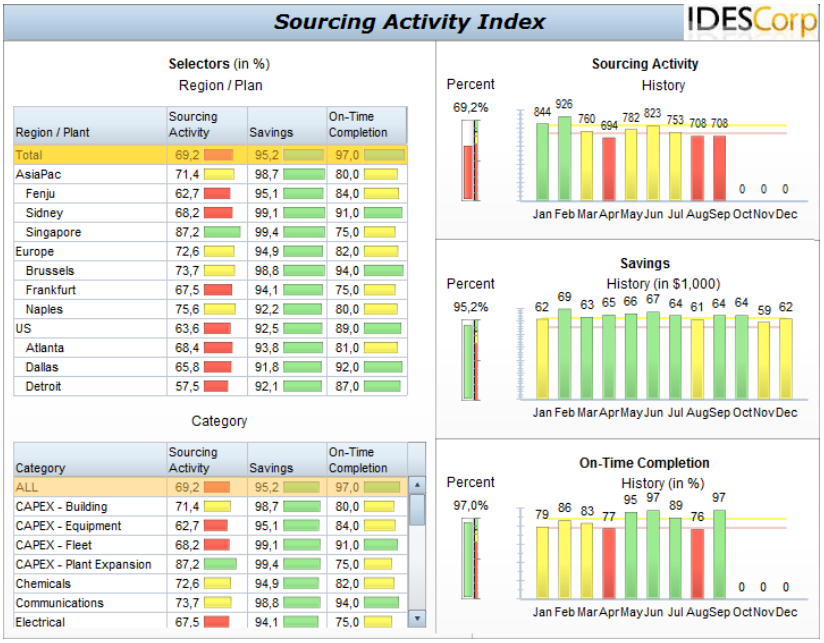824x643 pixels.
Task: Click the Feb bar in Sourcing Activity chart
Action: point(565,158)
